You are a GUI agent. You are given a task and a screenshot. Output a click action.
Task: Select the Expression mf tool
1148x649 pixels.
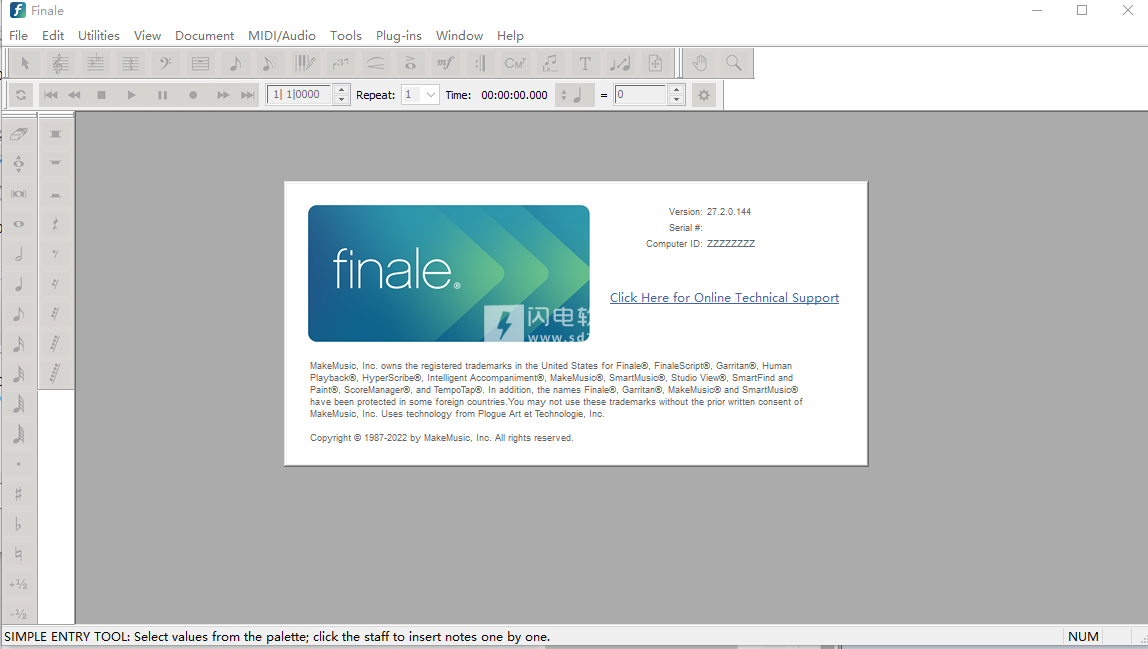tap(445, 64)
